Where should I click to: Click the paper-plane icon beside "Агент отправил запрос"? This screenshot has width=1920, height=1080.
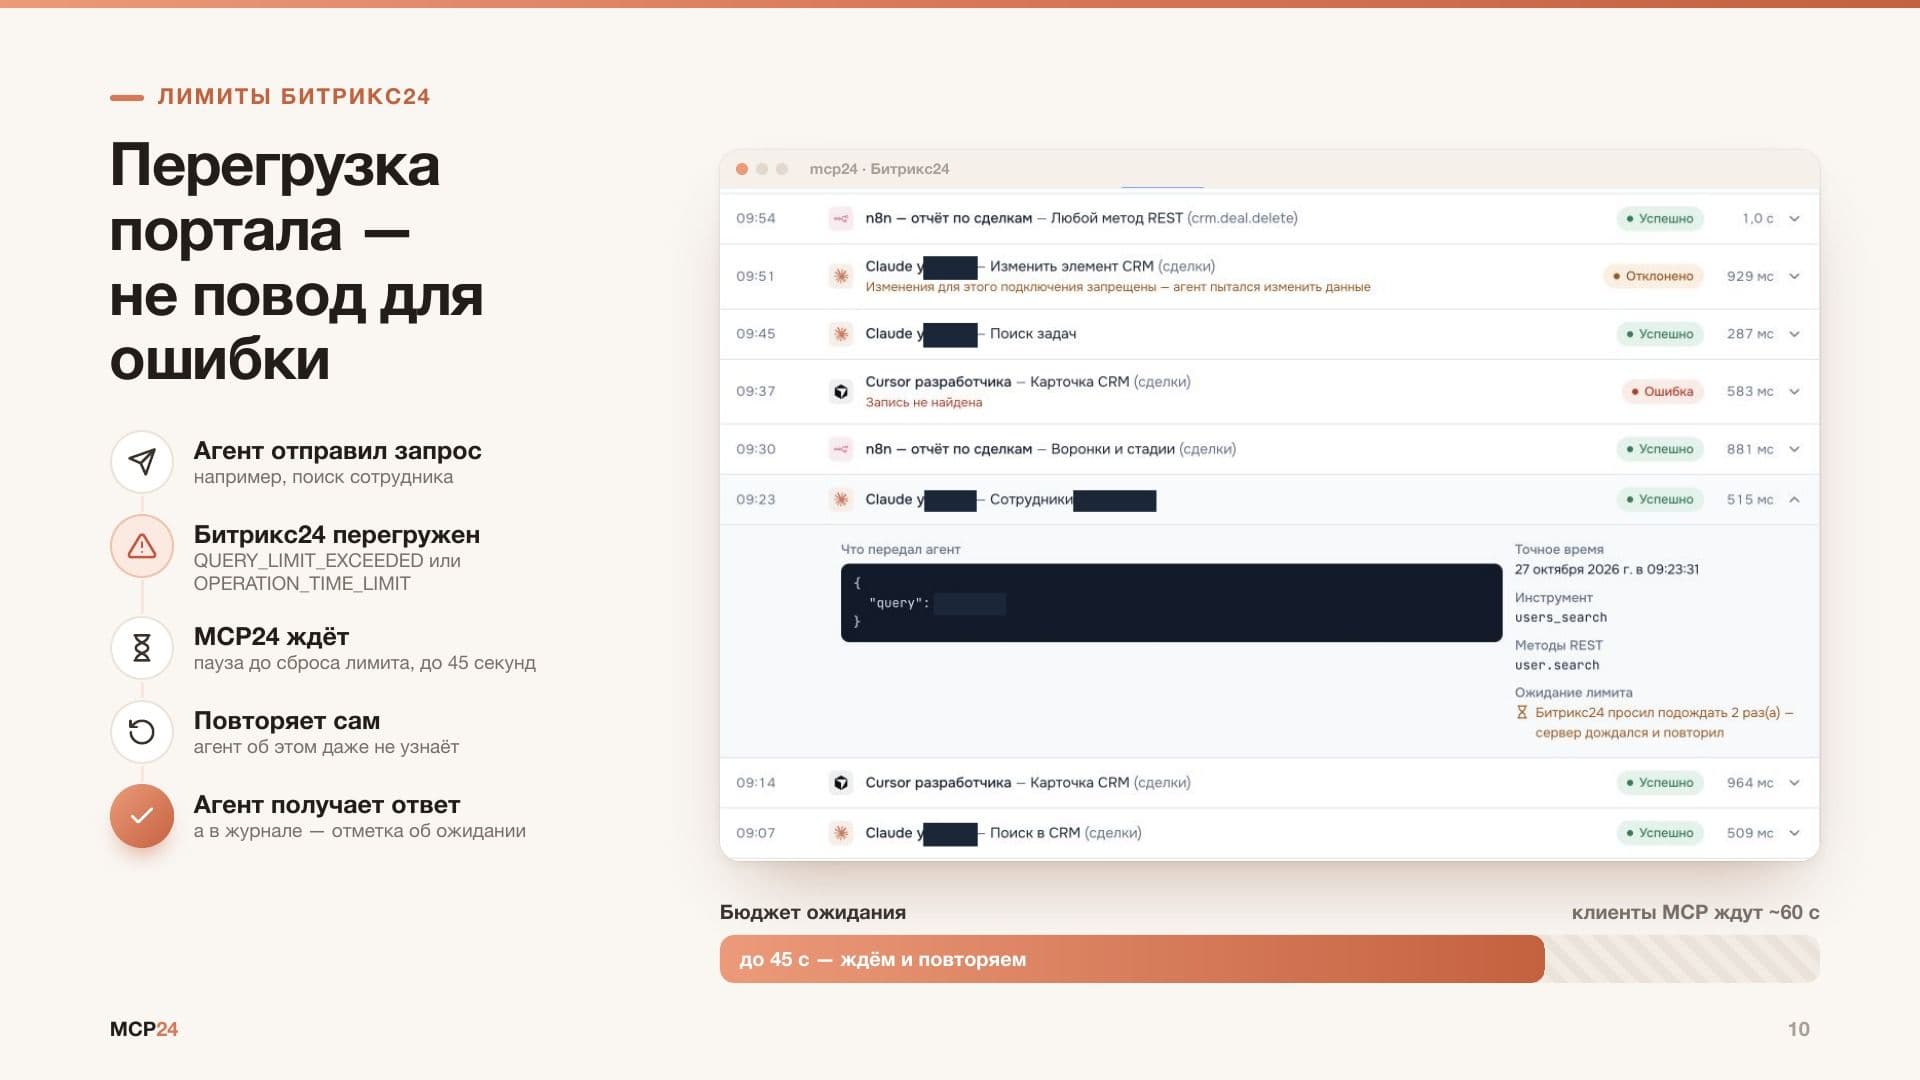pos(142,462)
